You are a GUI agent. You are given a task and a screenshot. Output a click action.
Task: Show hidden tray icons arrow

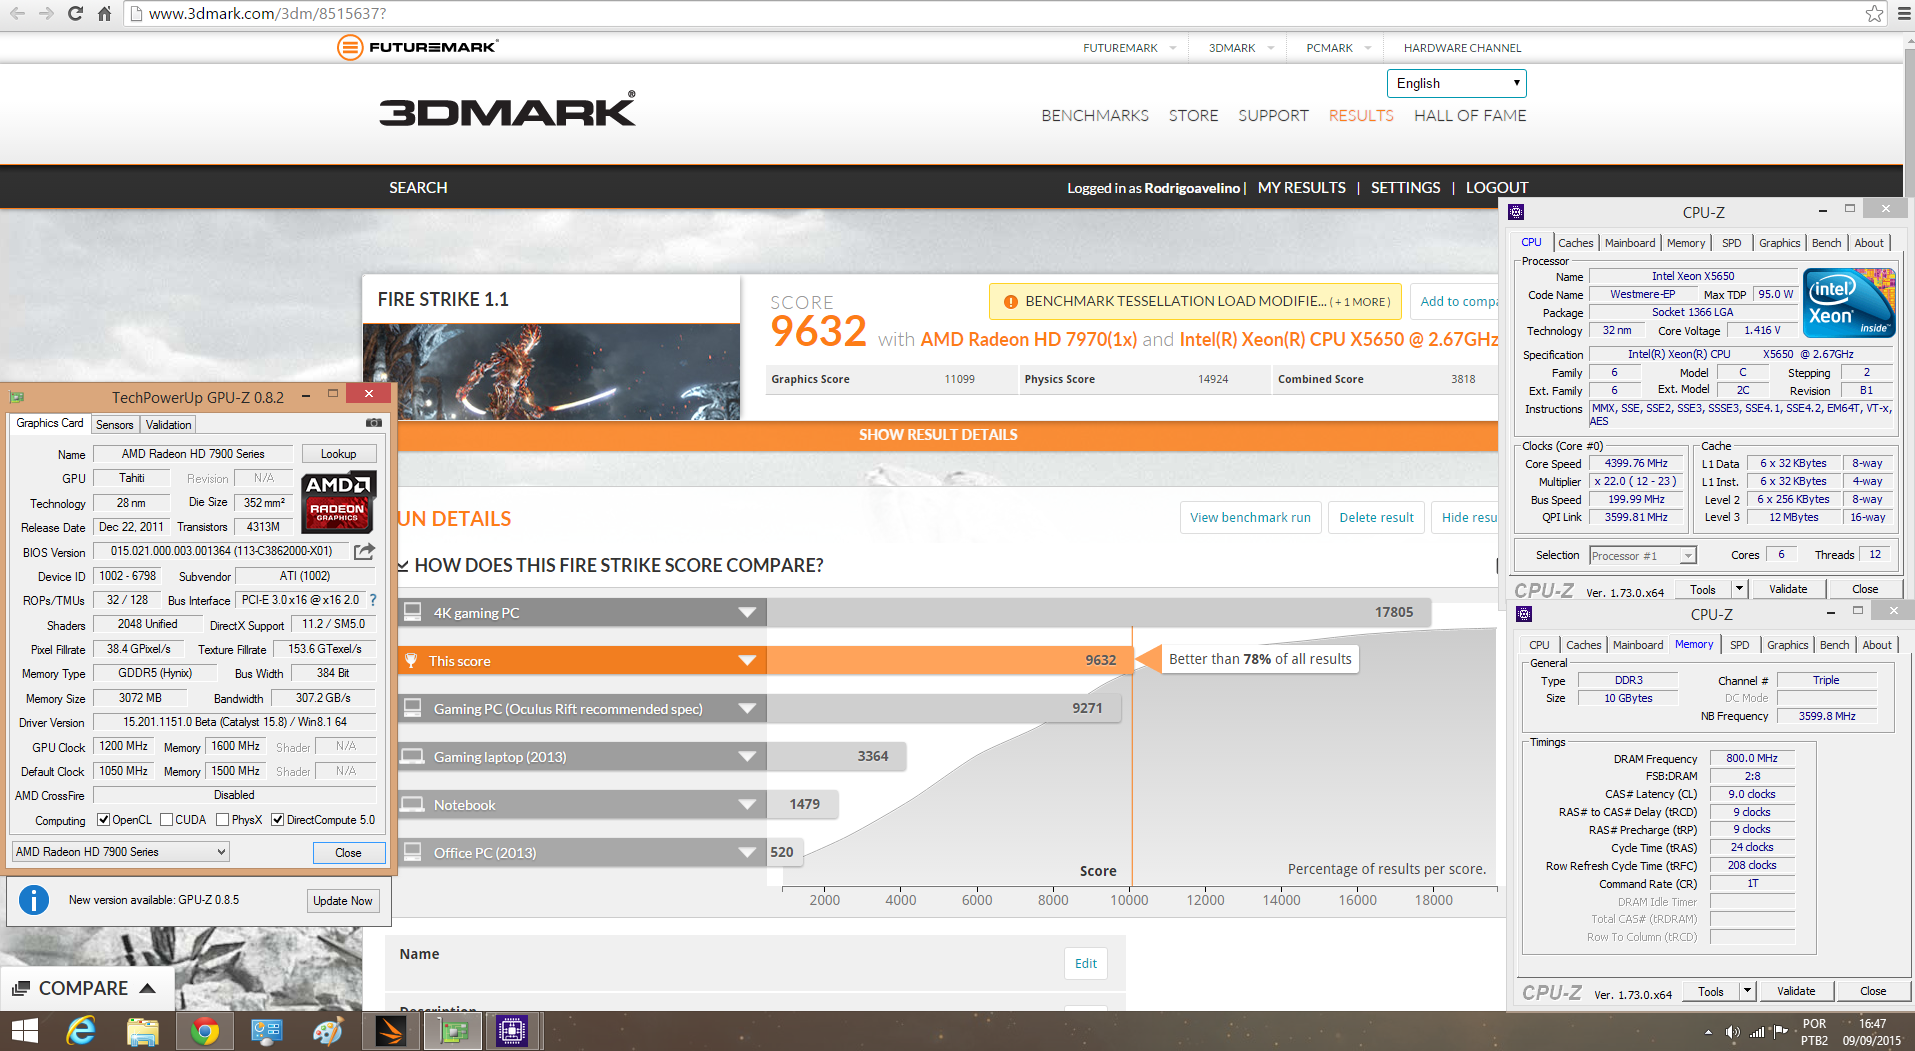coord(1707,1032)
